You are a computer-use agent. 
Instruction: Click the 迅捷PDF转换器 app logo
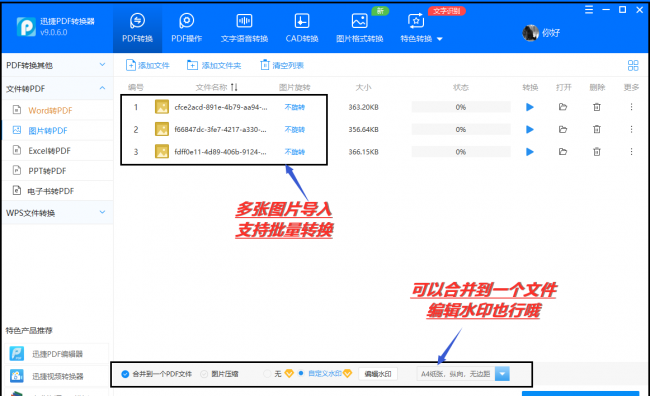[x=26, y=27]
